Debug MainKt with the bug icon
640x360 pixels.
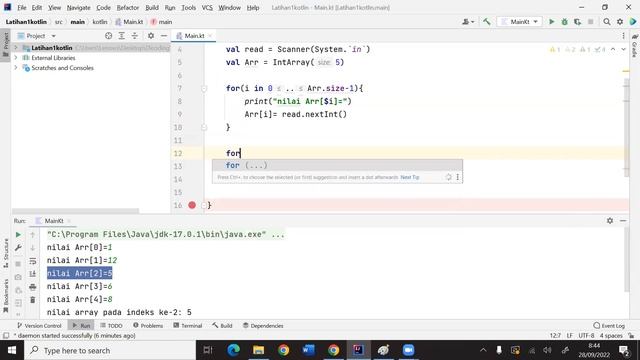coord(564,22)
